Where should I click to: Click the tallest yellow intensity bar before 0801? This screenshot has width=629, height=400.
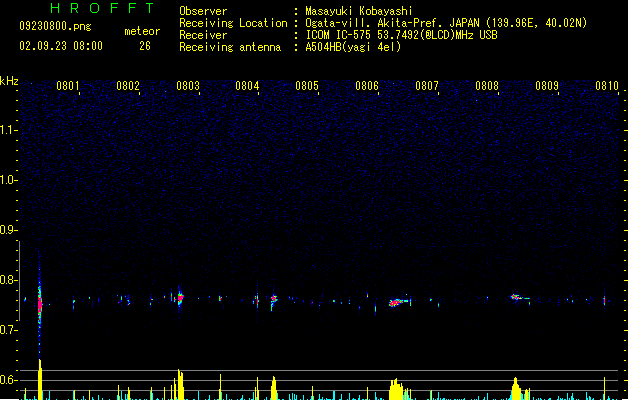(40, 379)
